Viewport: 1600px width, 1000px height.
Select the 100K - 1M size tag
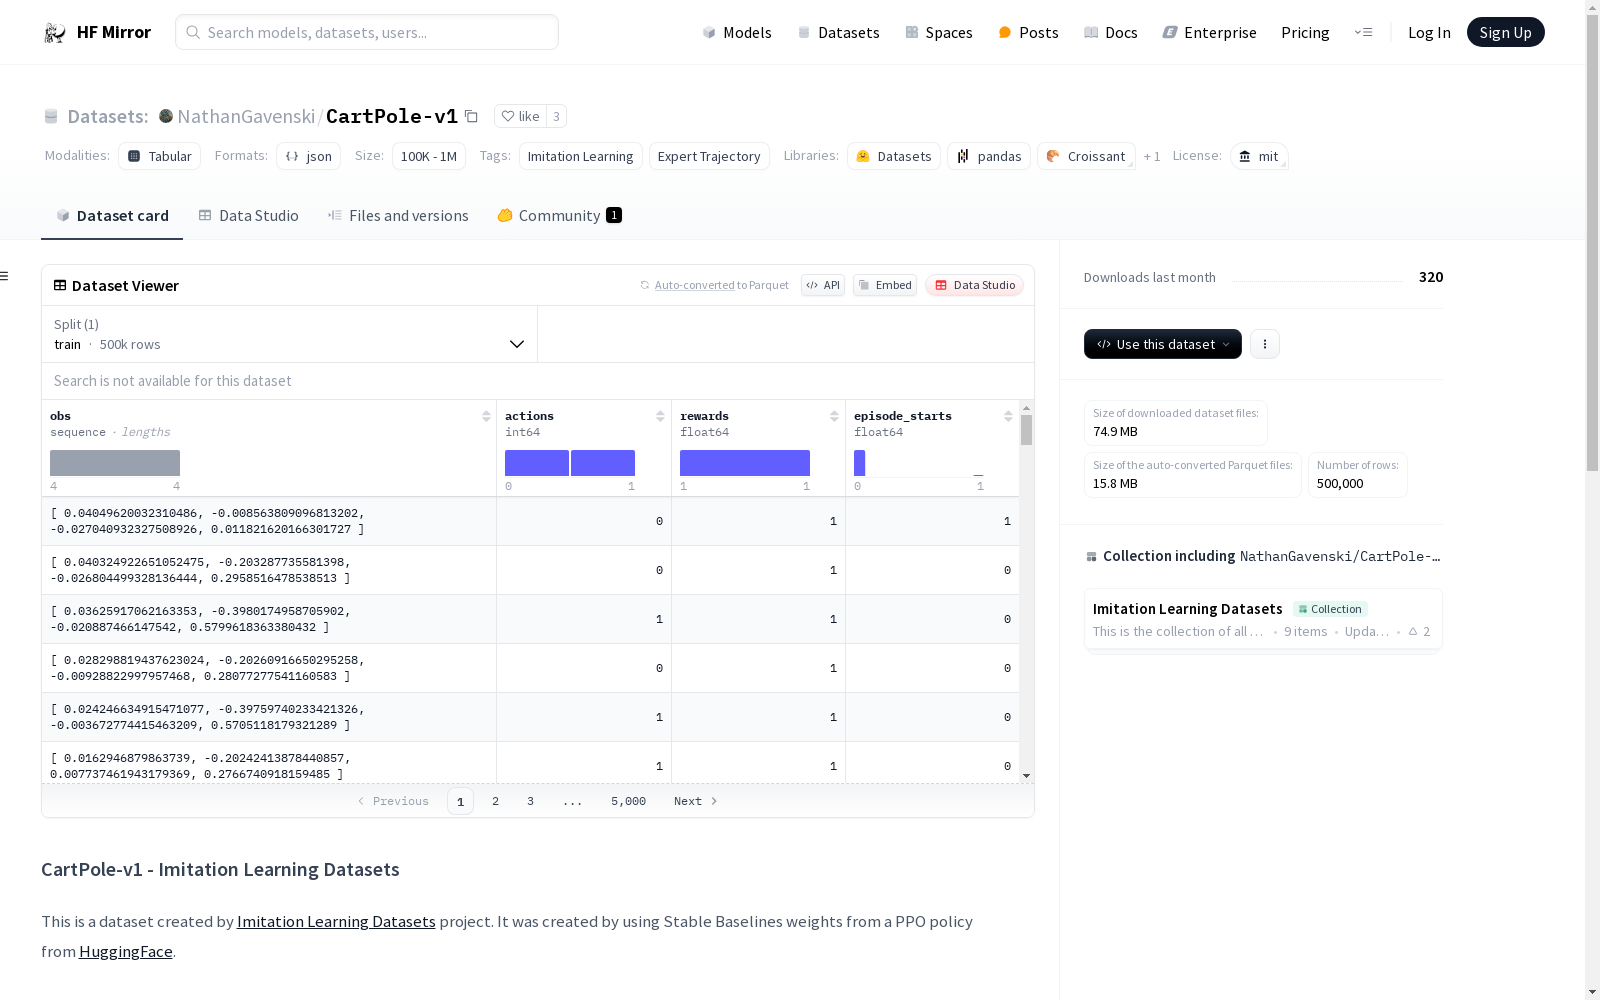tap(429, 156)
